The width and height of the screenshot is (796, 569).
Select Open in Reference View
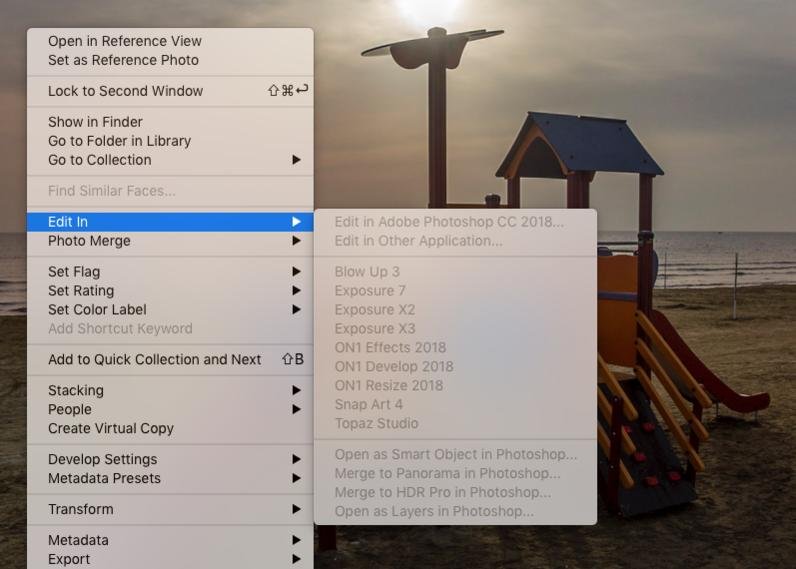click(x=125, y=41)
